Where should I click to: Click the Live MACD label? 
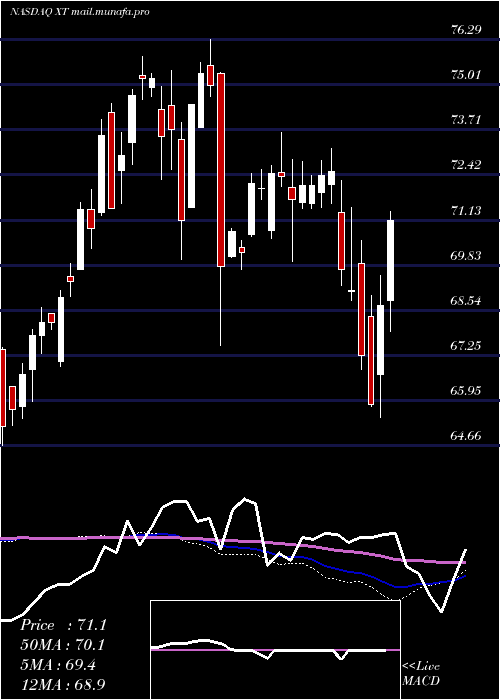click(421, 673)
